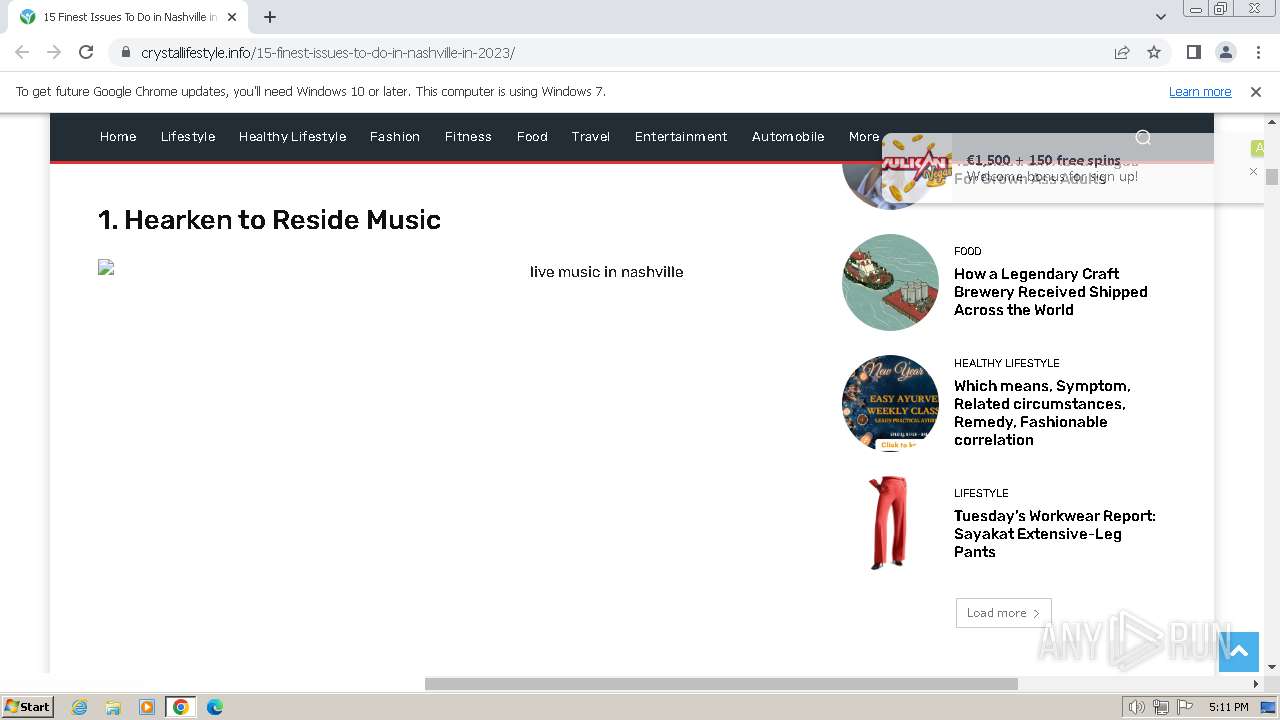Expand the More navigation dropdown
The width and height of the screenshot is (1280, 720).
(864, 137)
